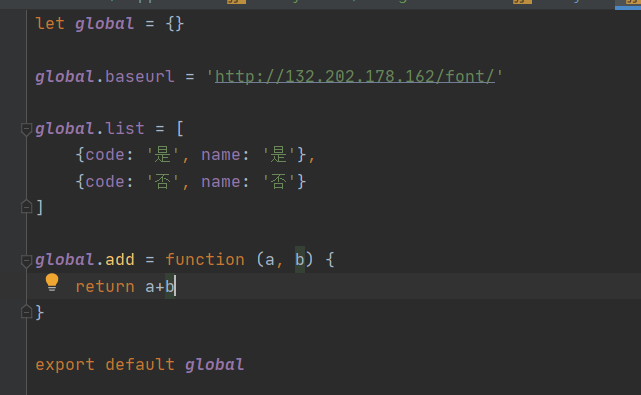Image resolution: width=641 pixels, height=395 pixels.
Task: Click the 'list' property in global.list
Action: coord(125,129)
